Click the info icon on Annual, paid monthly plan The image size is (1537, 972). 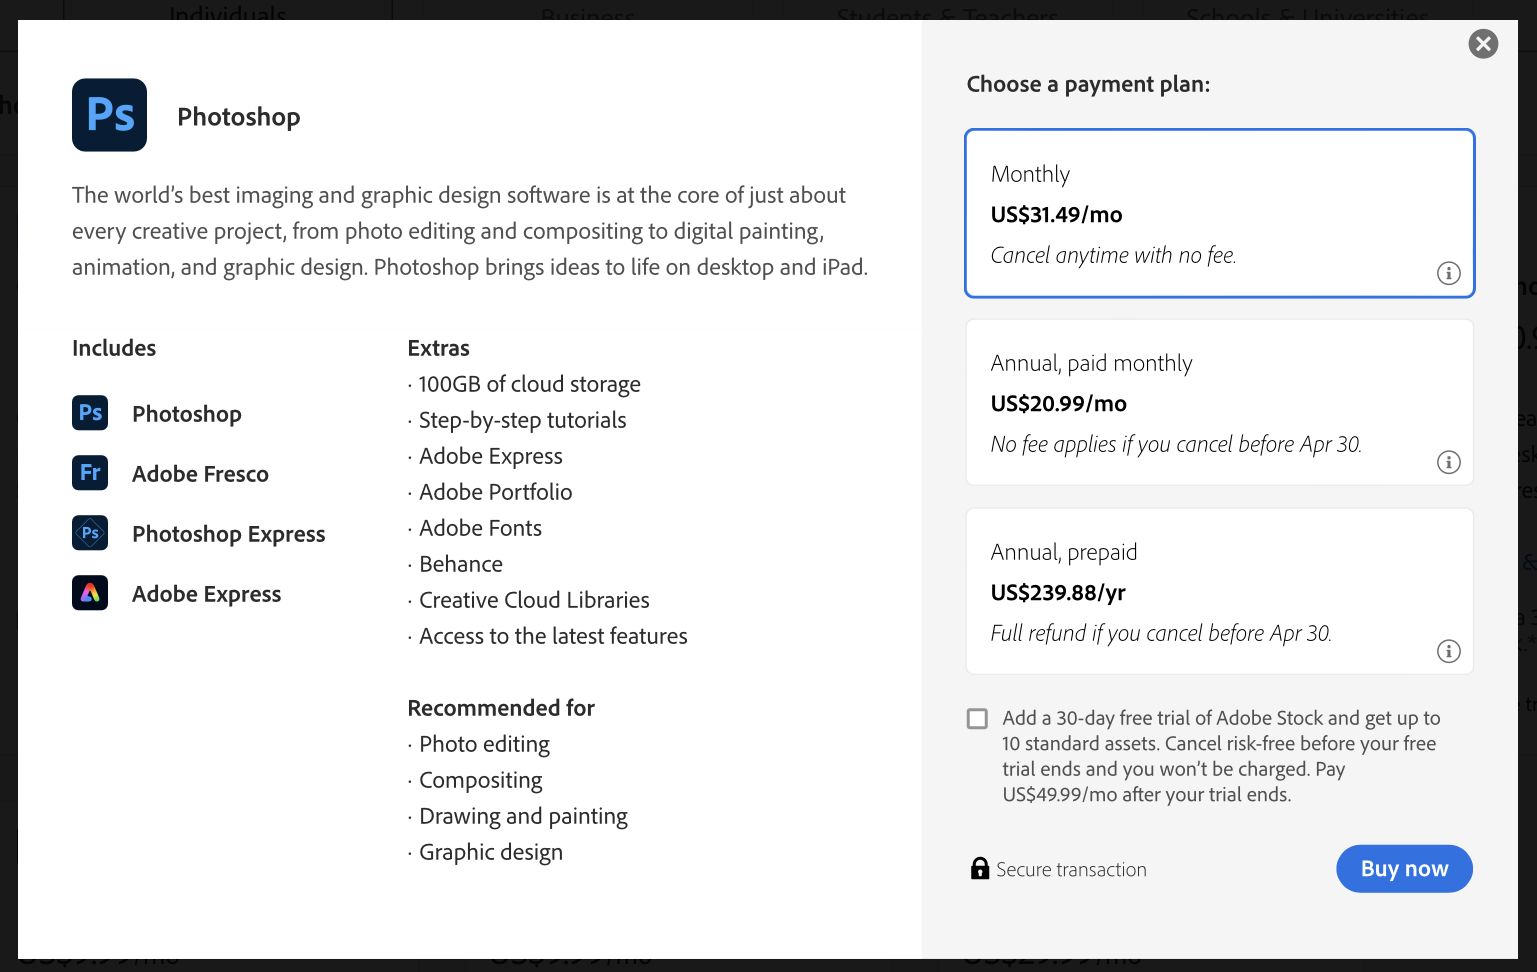(1448, 462)
